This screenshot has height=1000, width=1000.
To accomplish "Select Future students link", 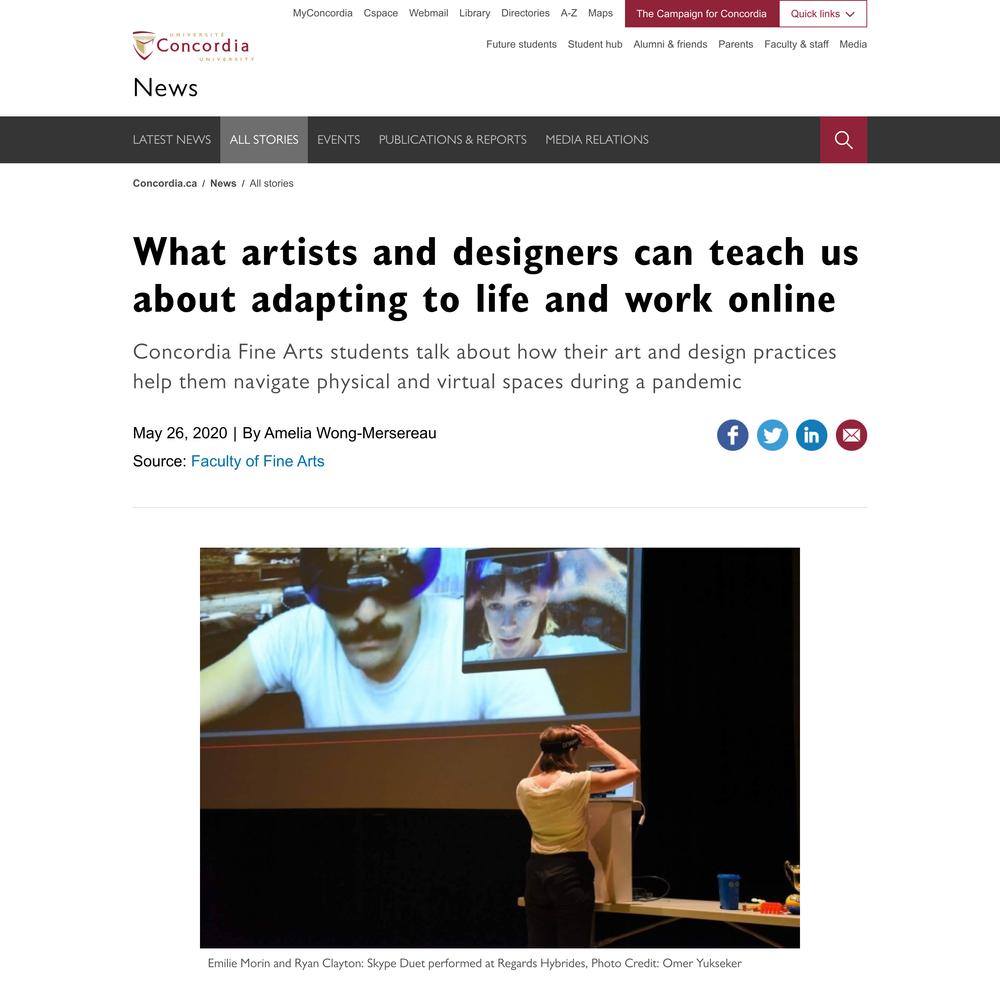I will (521, 44).
